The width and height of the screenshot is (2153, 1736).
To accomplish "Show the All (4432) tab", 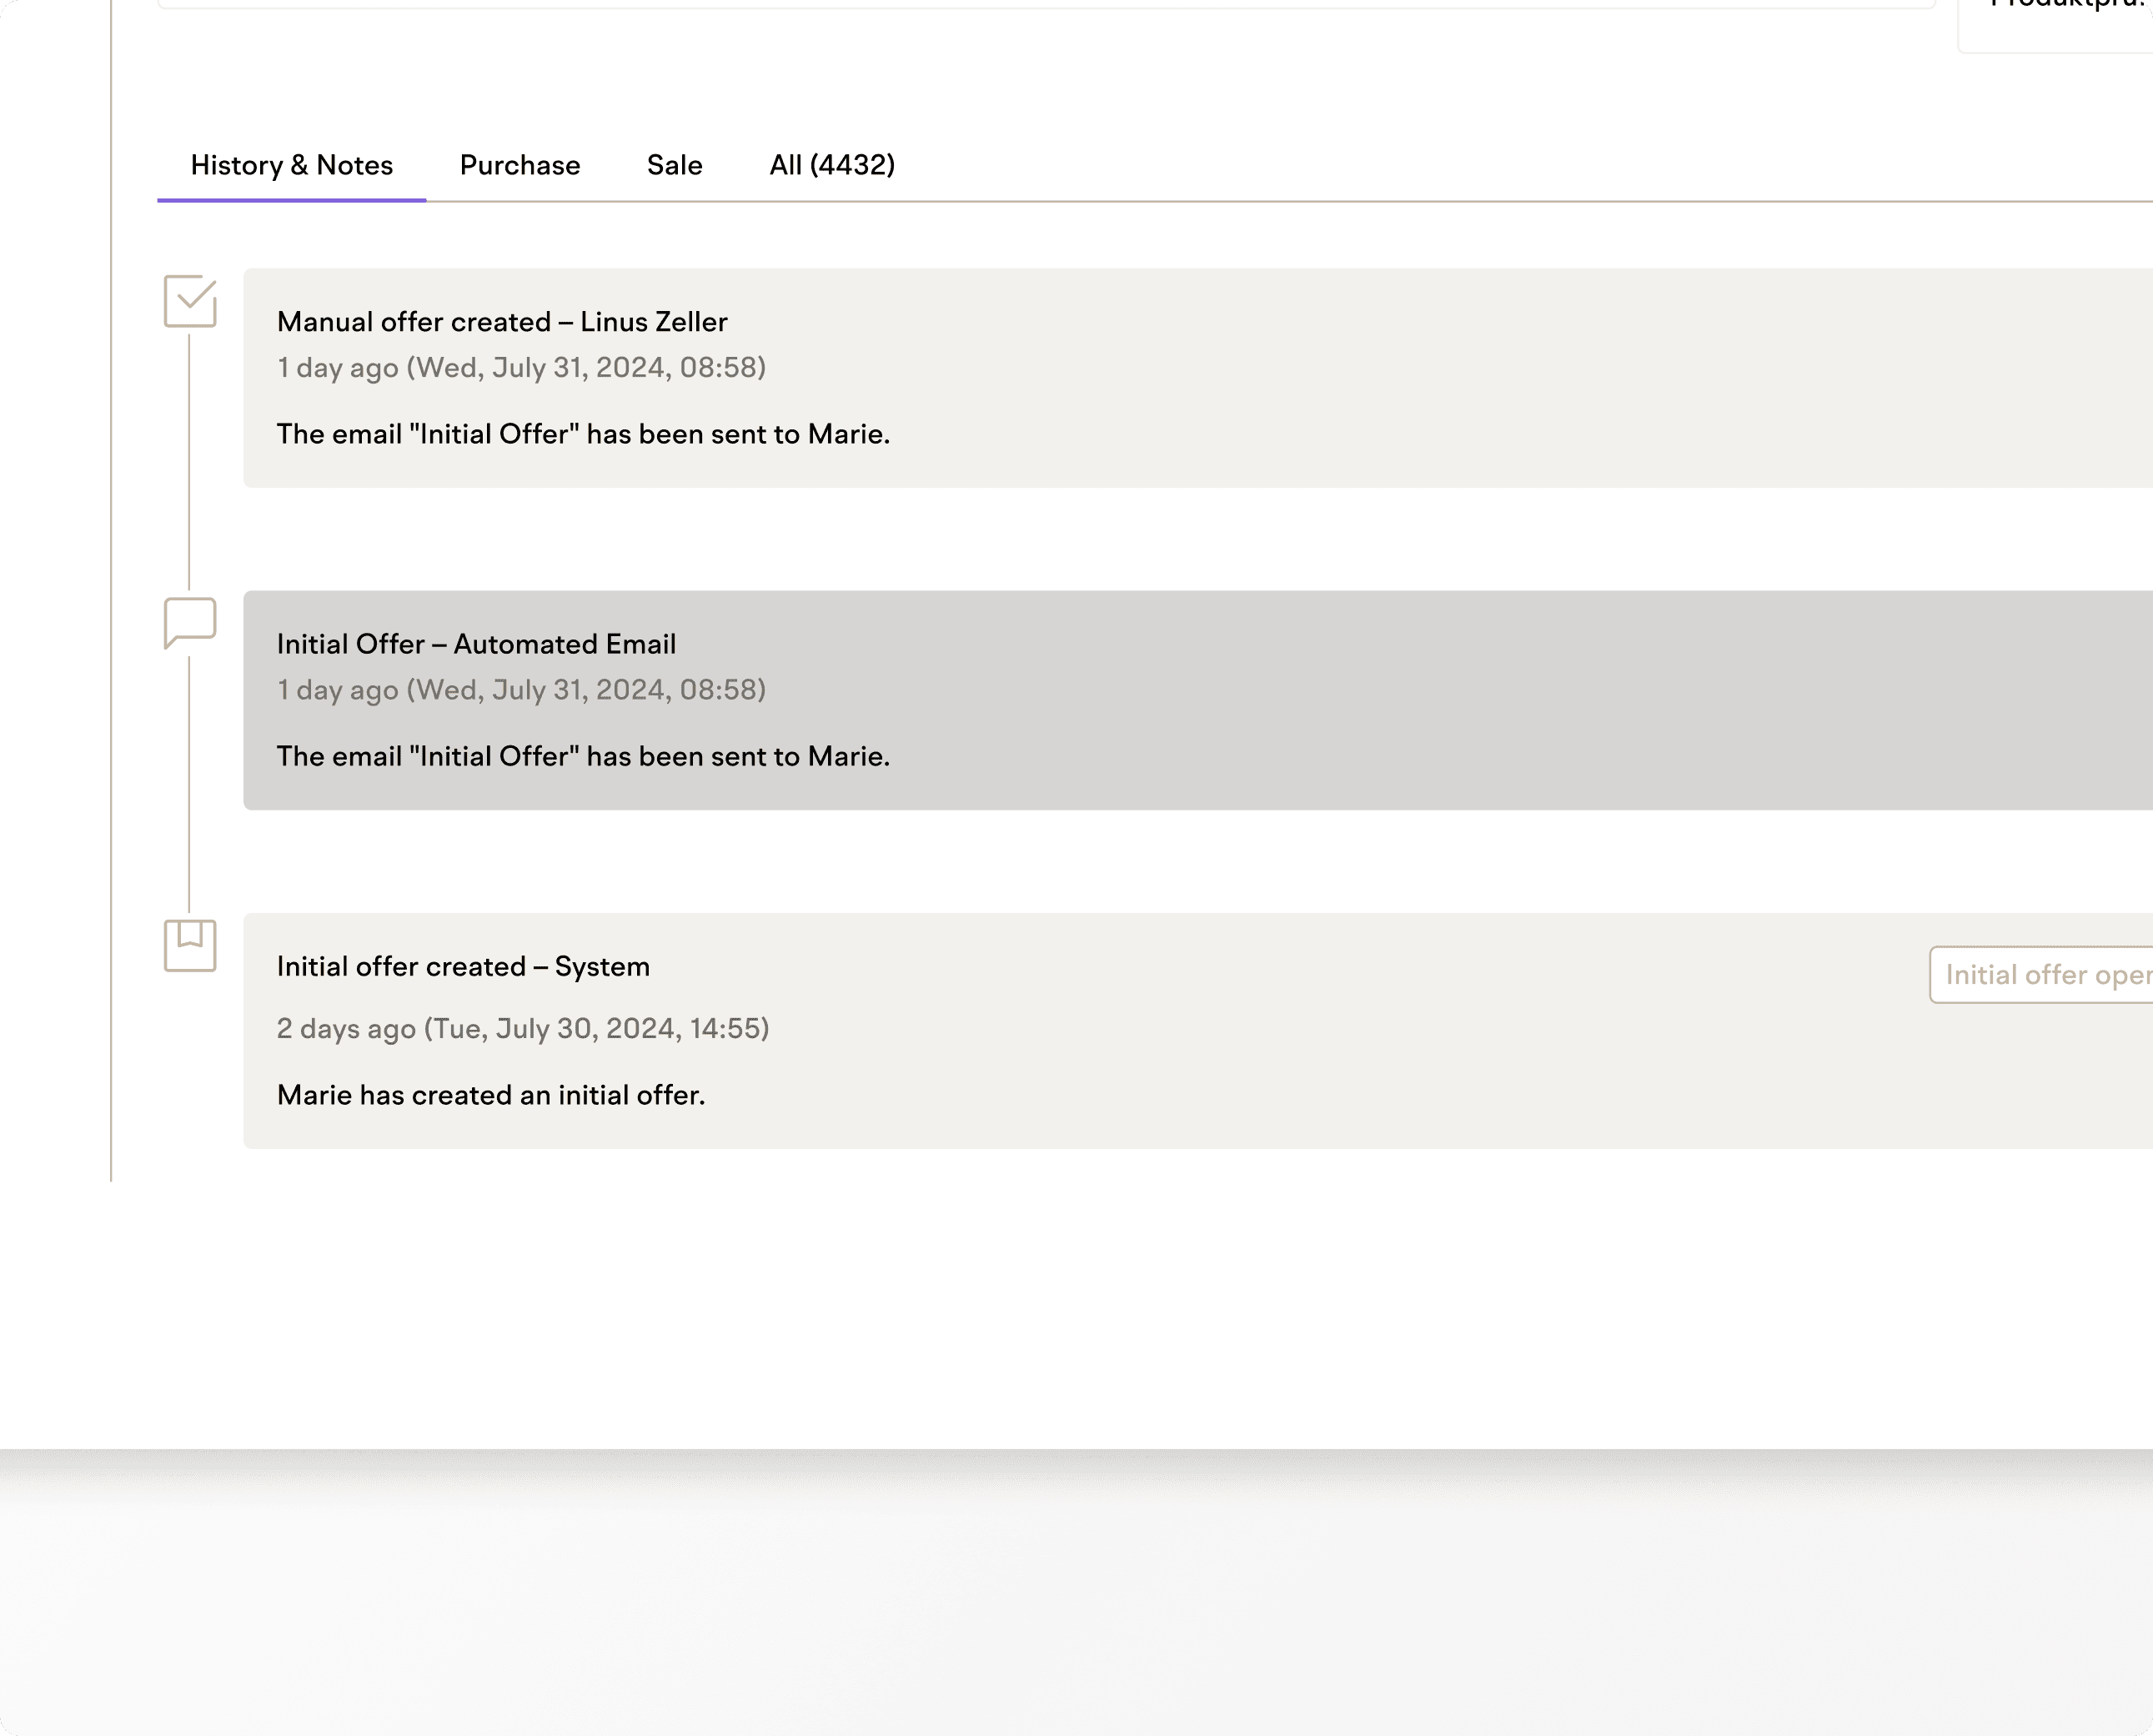I will tap(831, 165).
